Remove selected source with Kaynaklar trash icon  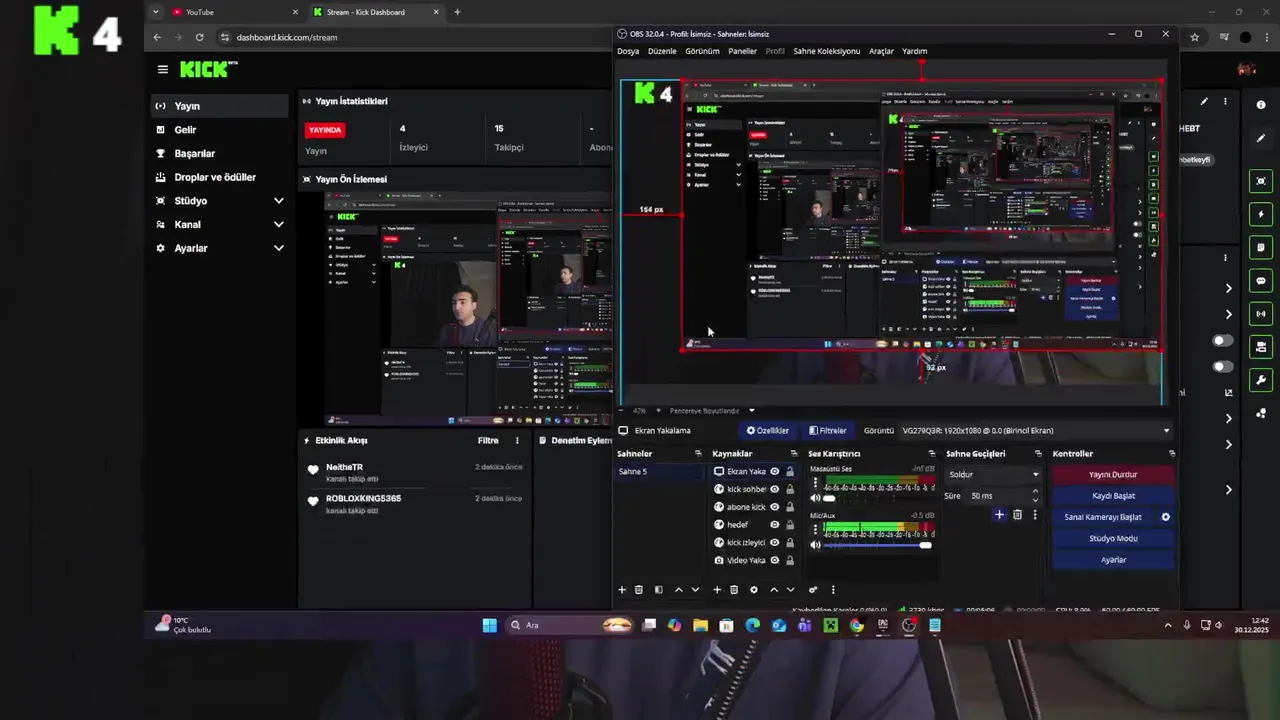click(x=734, y=590)
